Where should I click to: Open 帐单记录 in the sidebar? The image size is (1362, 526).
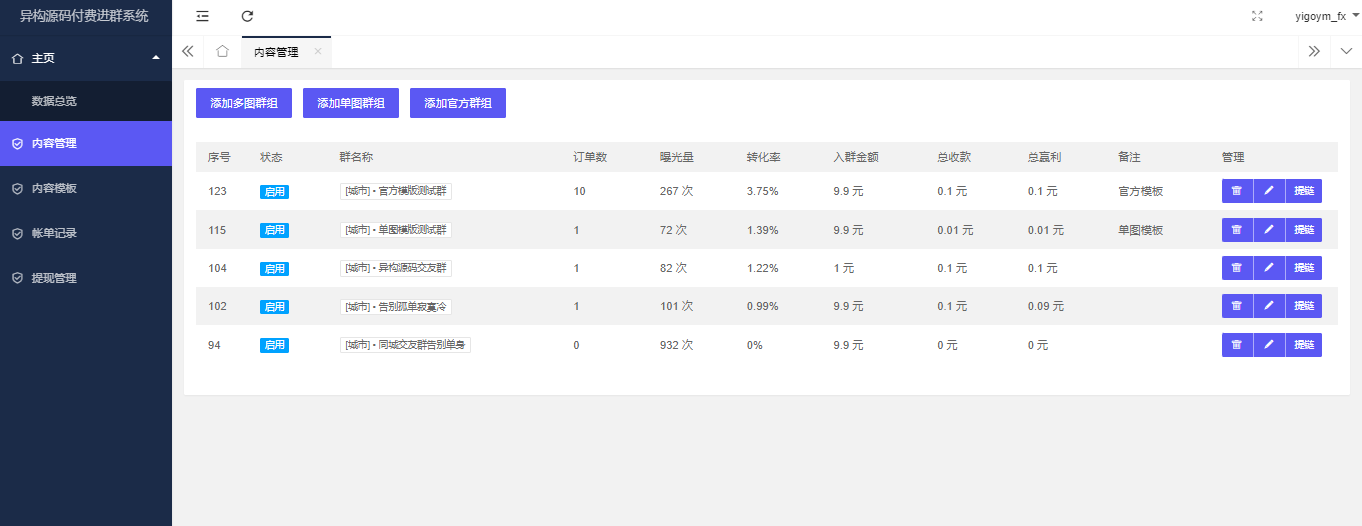point(54,233)
